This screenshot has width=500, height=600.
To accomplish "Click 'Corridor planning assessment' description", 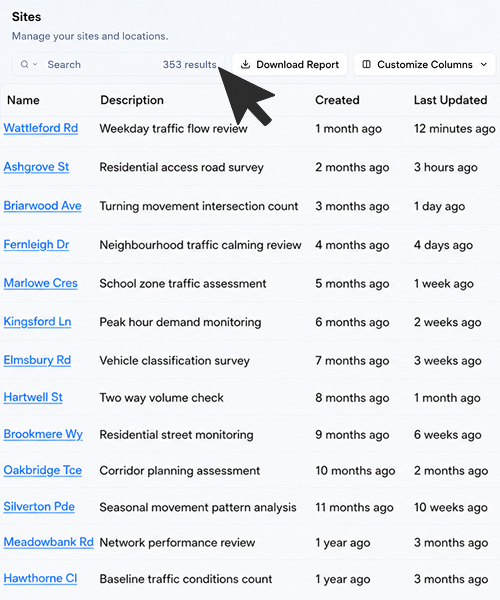I will [179, 471].
